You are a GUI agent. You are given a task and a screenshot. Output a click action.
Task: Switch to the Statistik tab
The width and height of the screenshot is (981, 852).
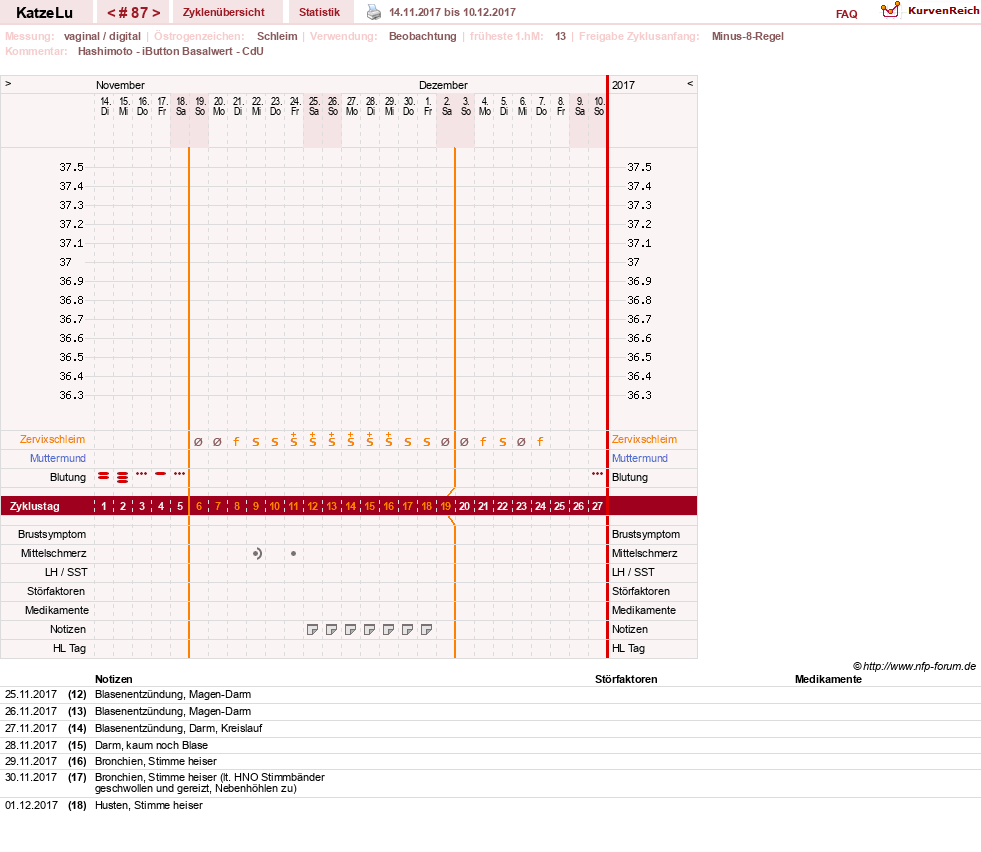pyautogui.click(x=319, y=12)
